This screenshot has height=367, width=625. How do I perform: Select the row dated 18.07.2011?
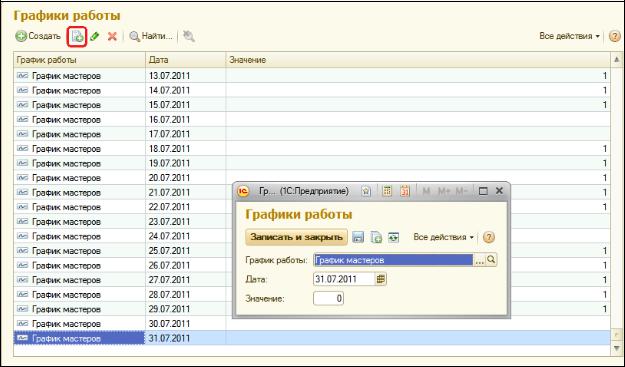pos(312,149)
